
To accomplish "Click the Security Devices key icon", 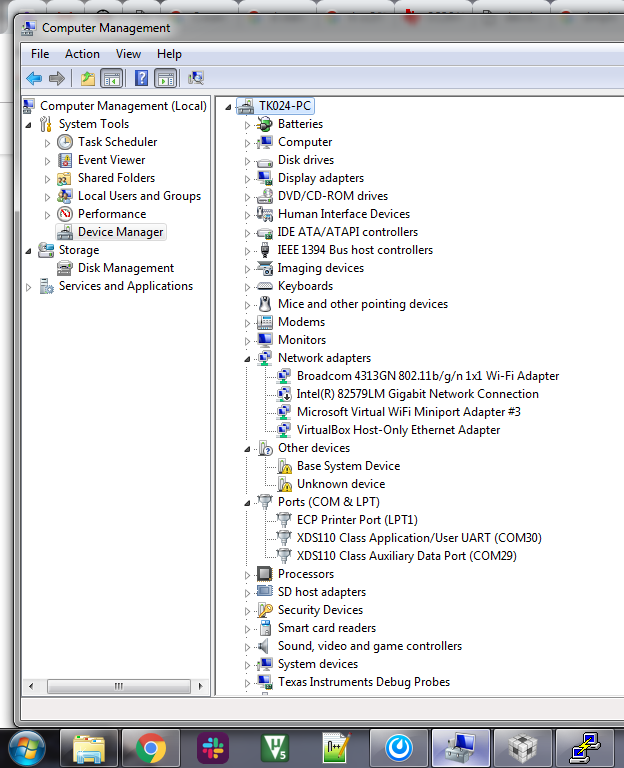I will click(264, 610).
